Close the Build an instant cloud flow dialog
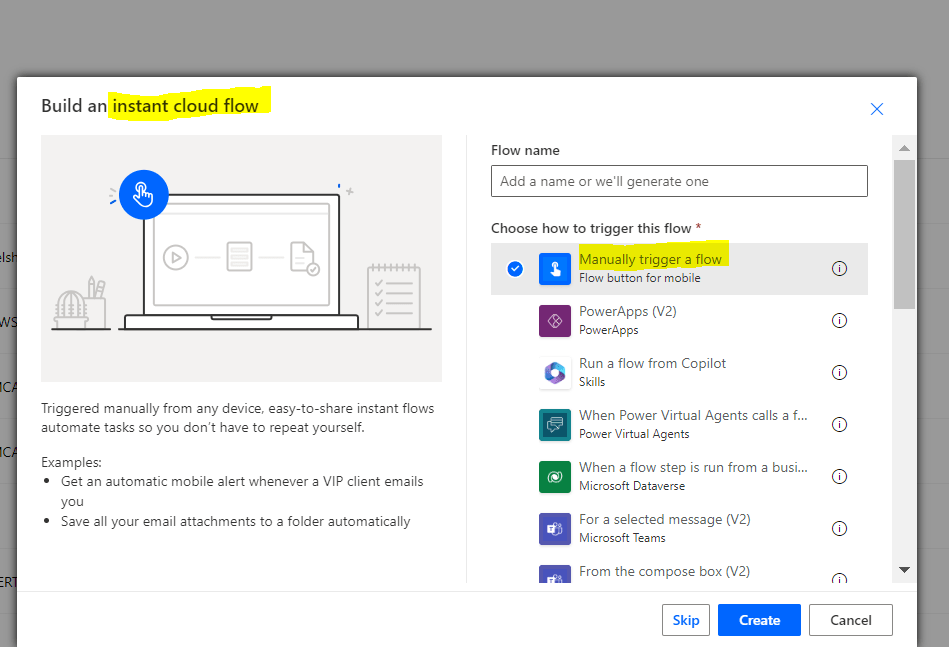 coord(877,109)
